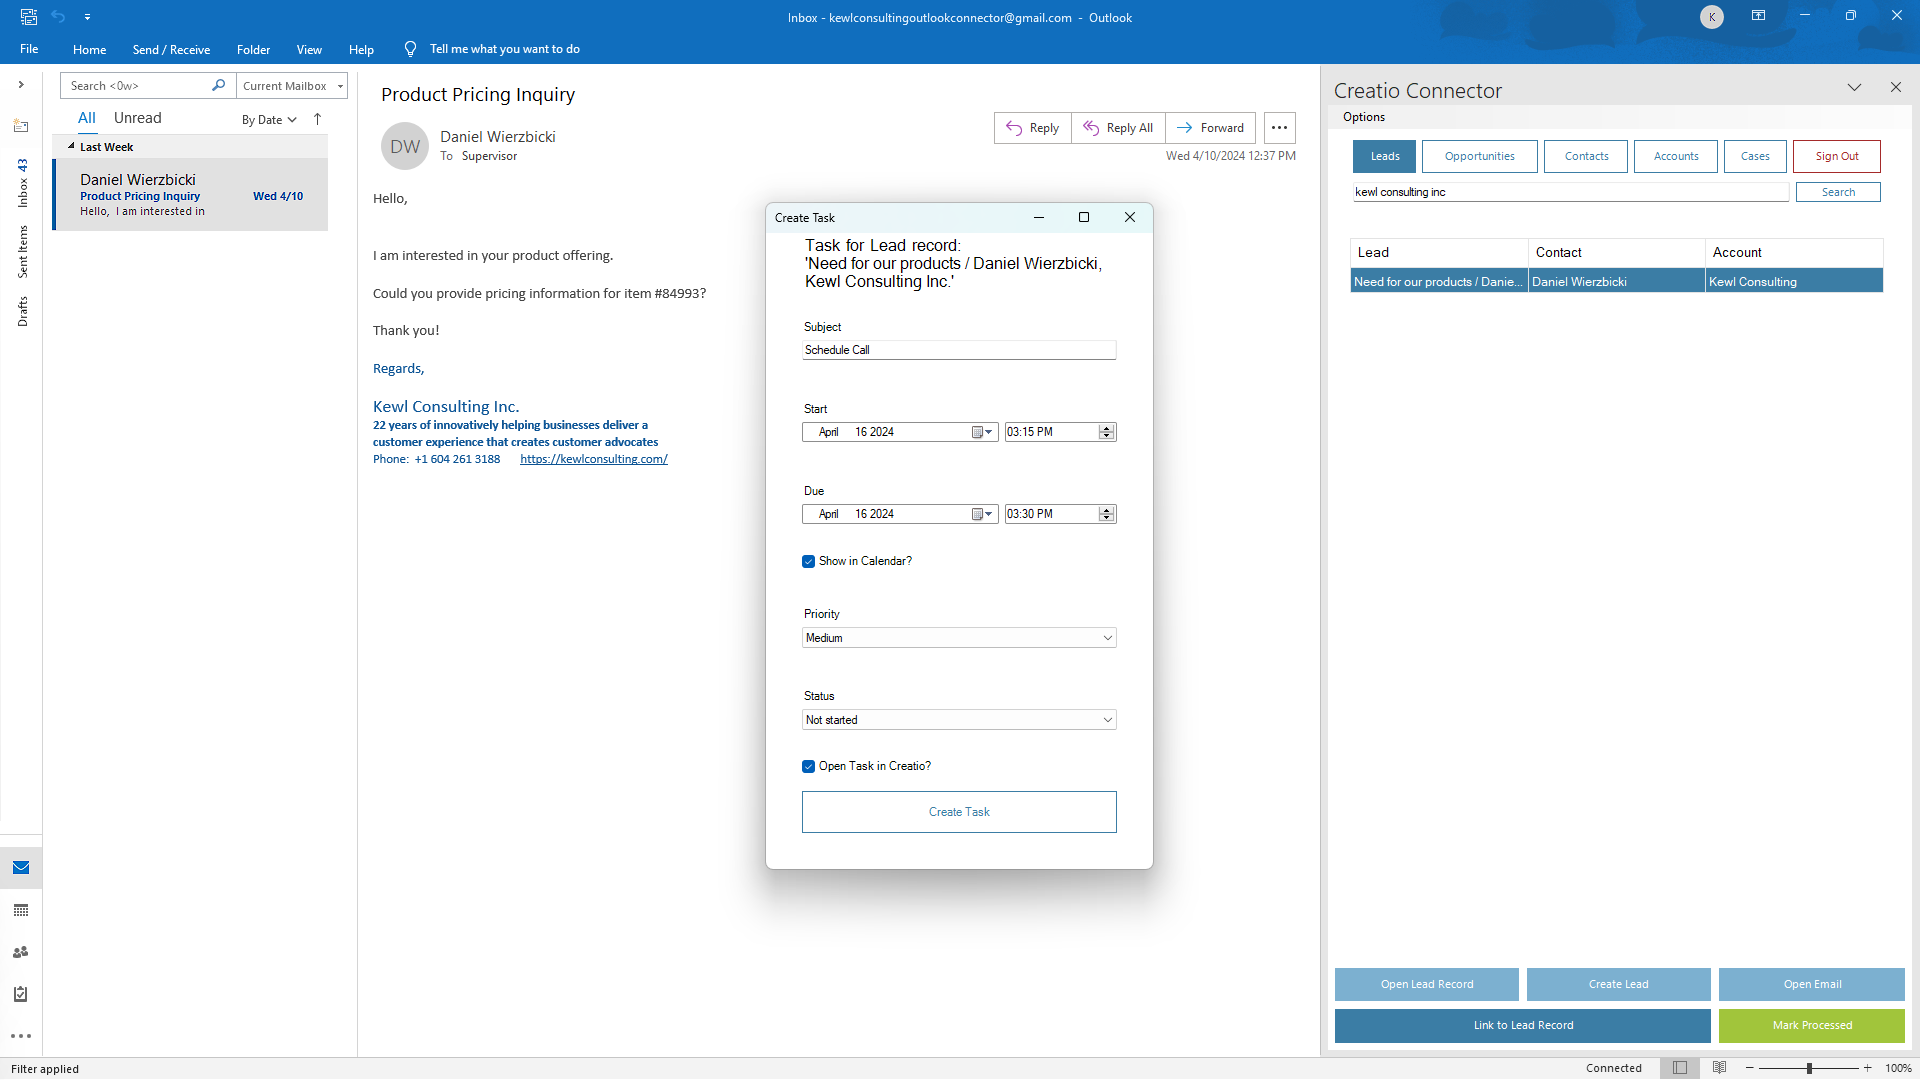Collapse the Last Week group
This screenshot has width=1920, height=1080.
pos(71,147)
